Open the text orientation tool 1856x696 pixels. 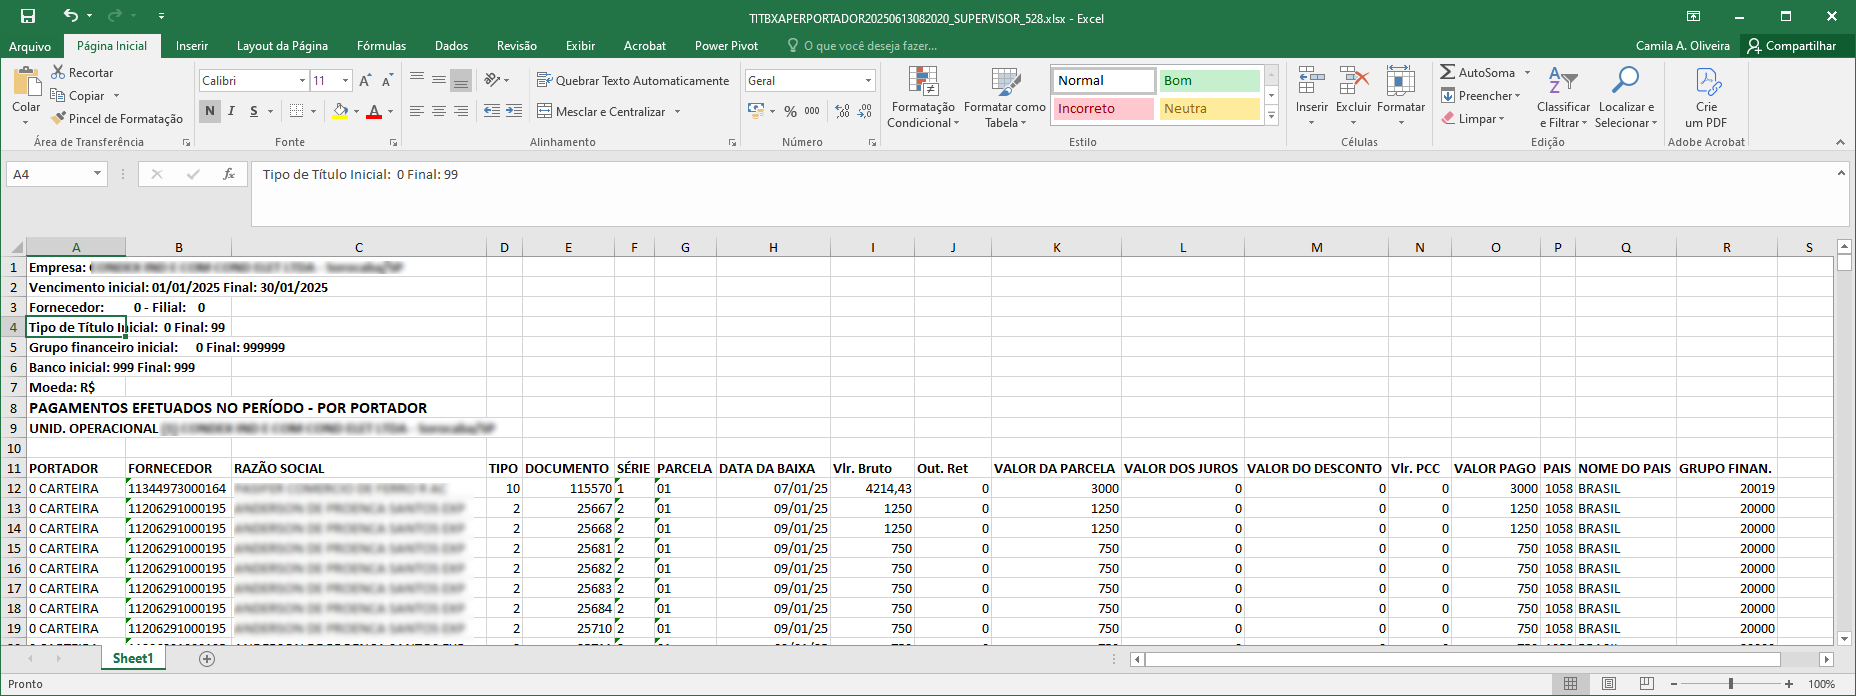coord(493,81)
